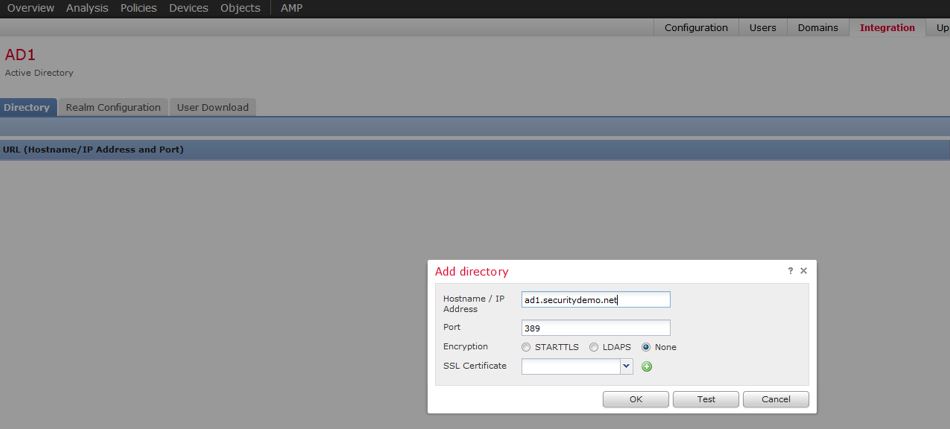
Task: Select the User Download tab
Action: [x=213, y=107]
